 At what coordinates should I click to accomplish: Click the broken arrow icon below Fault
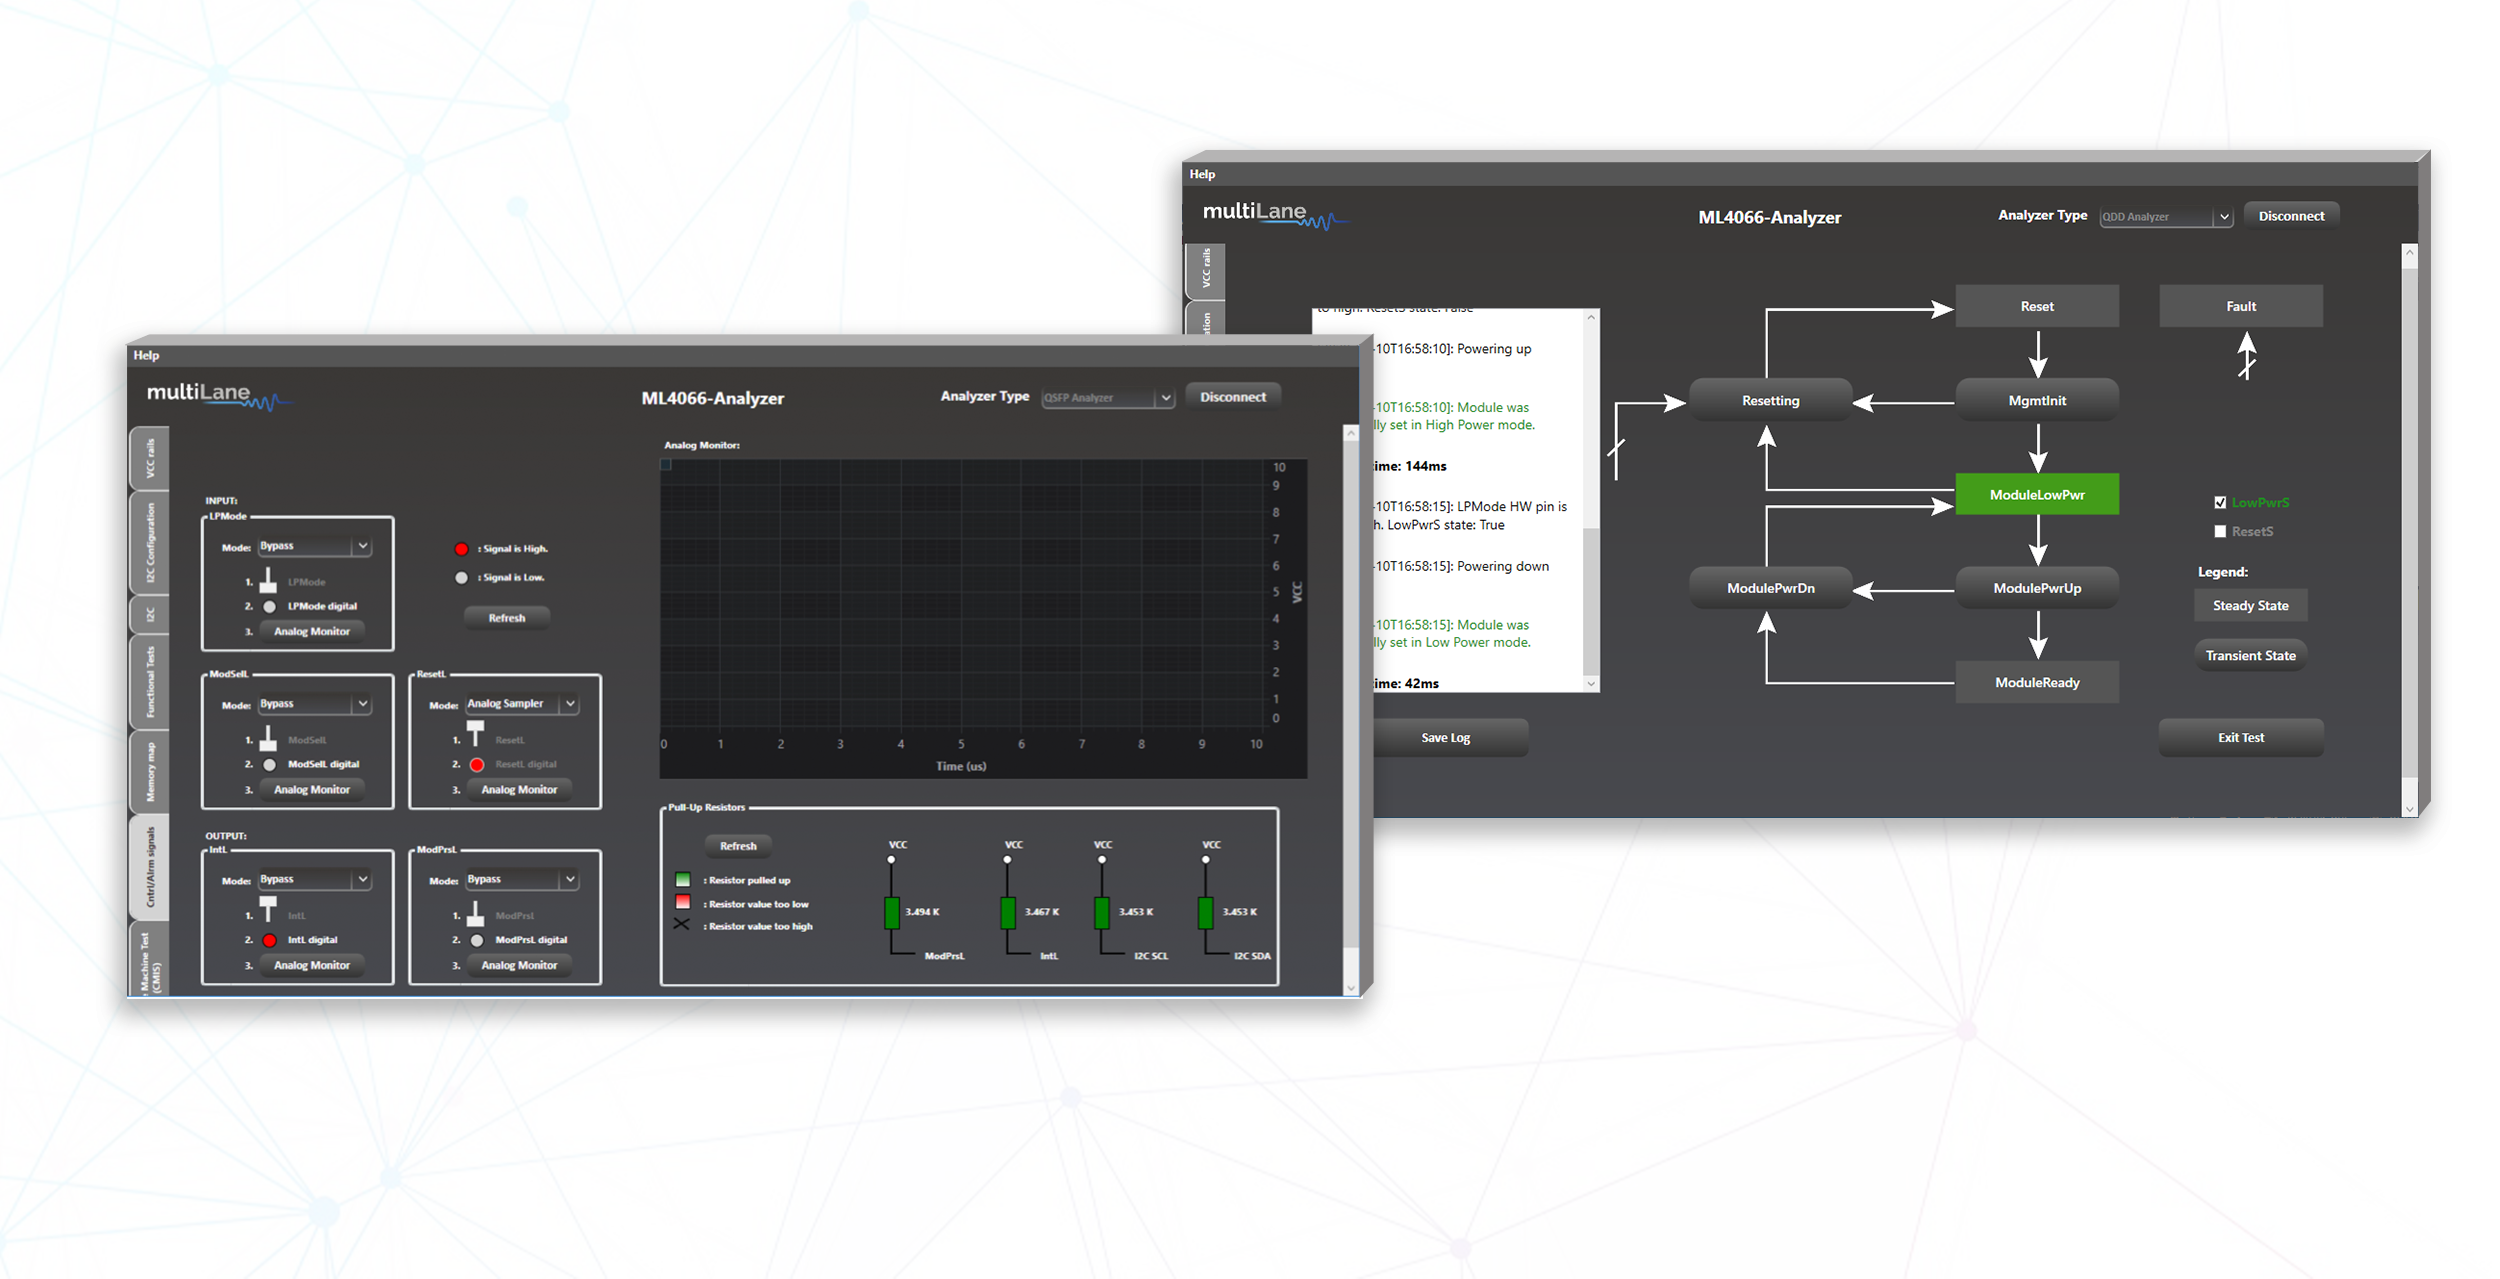(x=2247, y=356)
